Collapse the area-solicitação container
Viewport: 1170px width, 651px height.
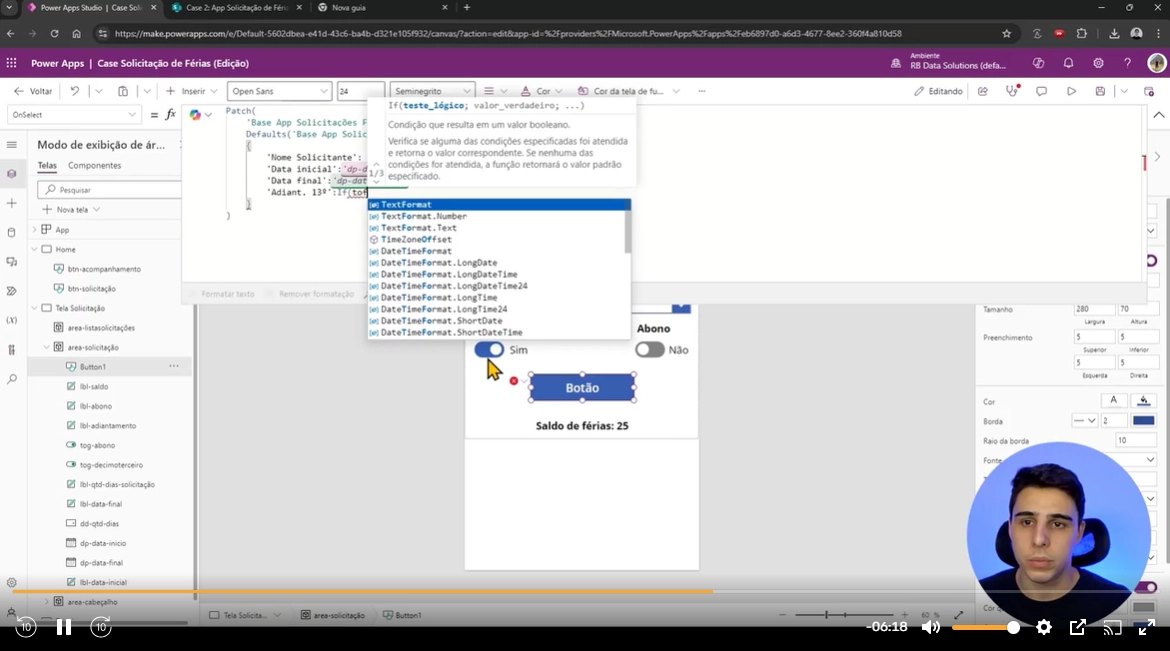[x=46, y=347]
